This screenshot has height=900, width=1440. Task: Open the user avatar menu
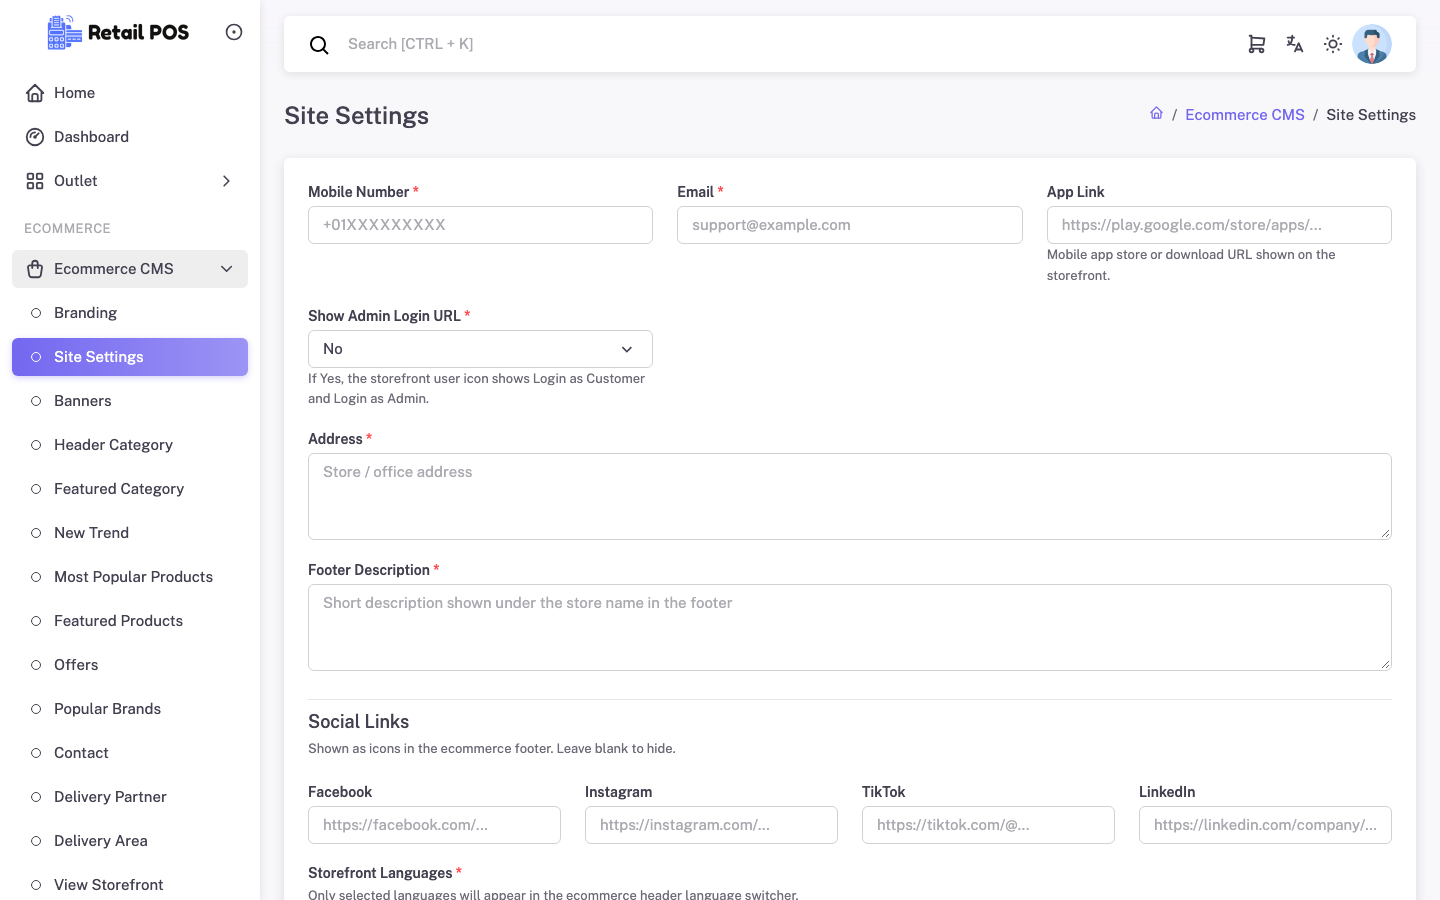pos(1372,44)
